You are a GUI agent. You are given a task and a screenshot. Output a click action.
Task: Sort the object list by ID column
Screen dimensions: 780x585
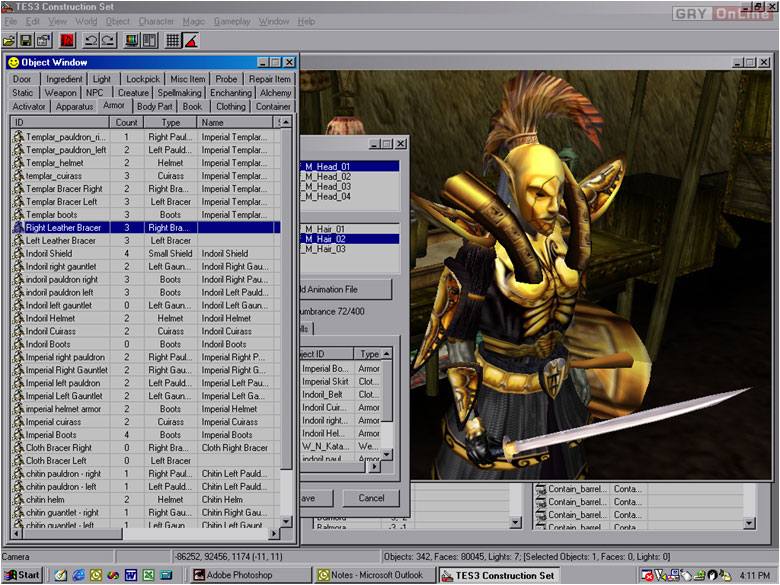coord(60,122)
